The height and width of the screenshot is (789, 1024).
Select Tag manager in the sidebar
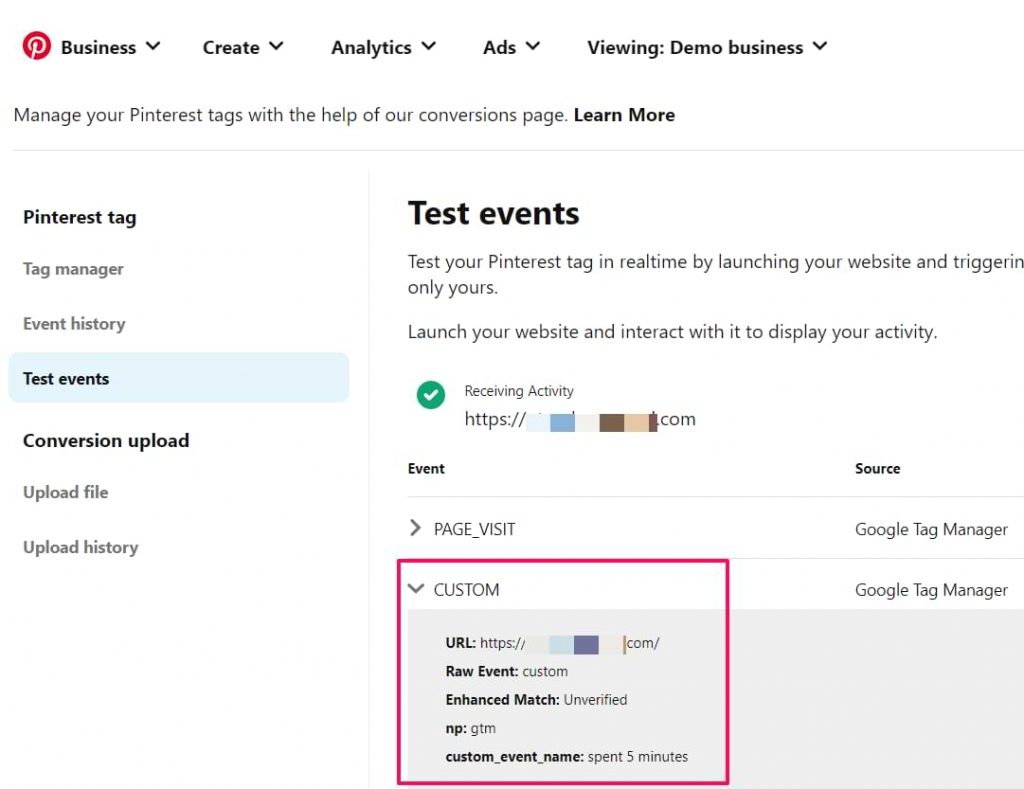pyautogui.click(x=72, y=268)
